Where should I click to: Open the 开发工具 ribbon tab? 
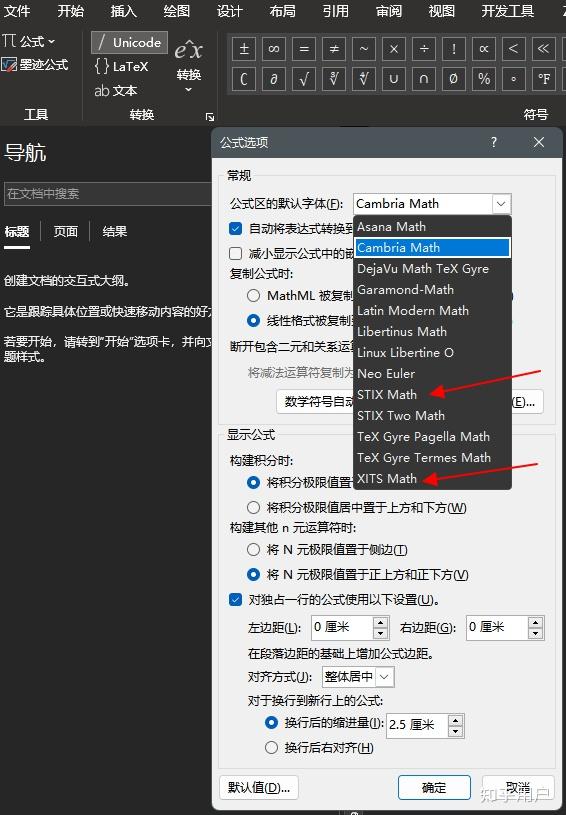pos(507,11)
